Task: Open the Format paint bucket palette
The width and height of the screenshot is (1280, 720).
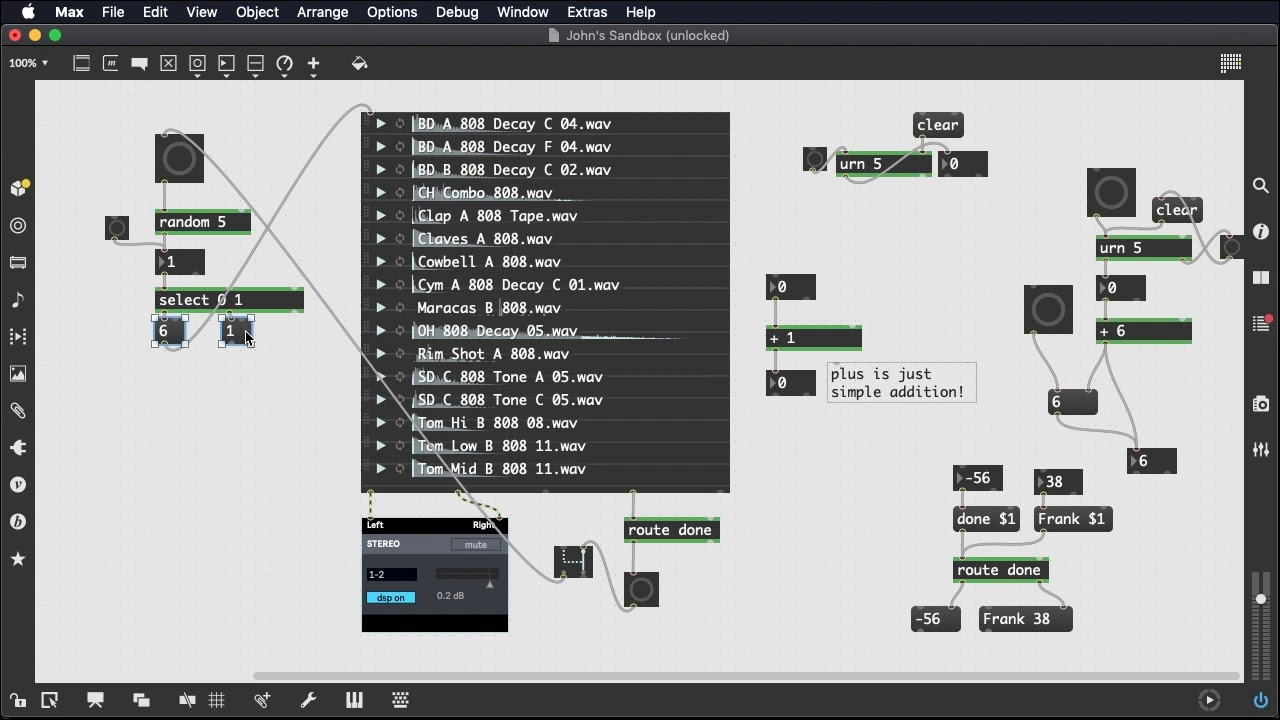Action: tap(360, 63)
